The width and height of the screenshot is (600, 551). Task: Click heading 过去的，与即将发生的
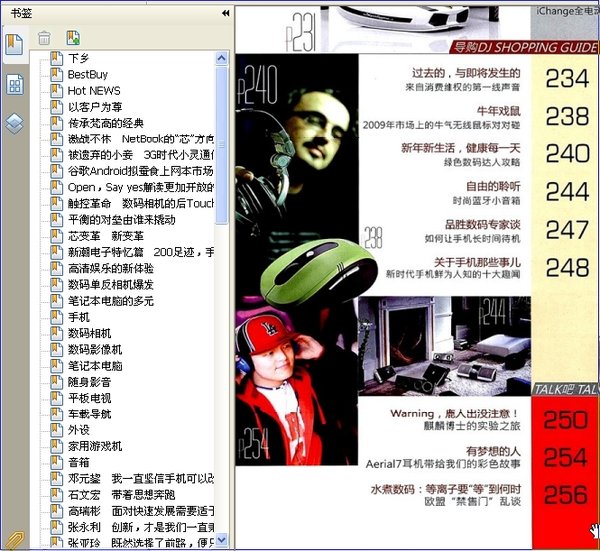(x=466, y=73)
